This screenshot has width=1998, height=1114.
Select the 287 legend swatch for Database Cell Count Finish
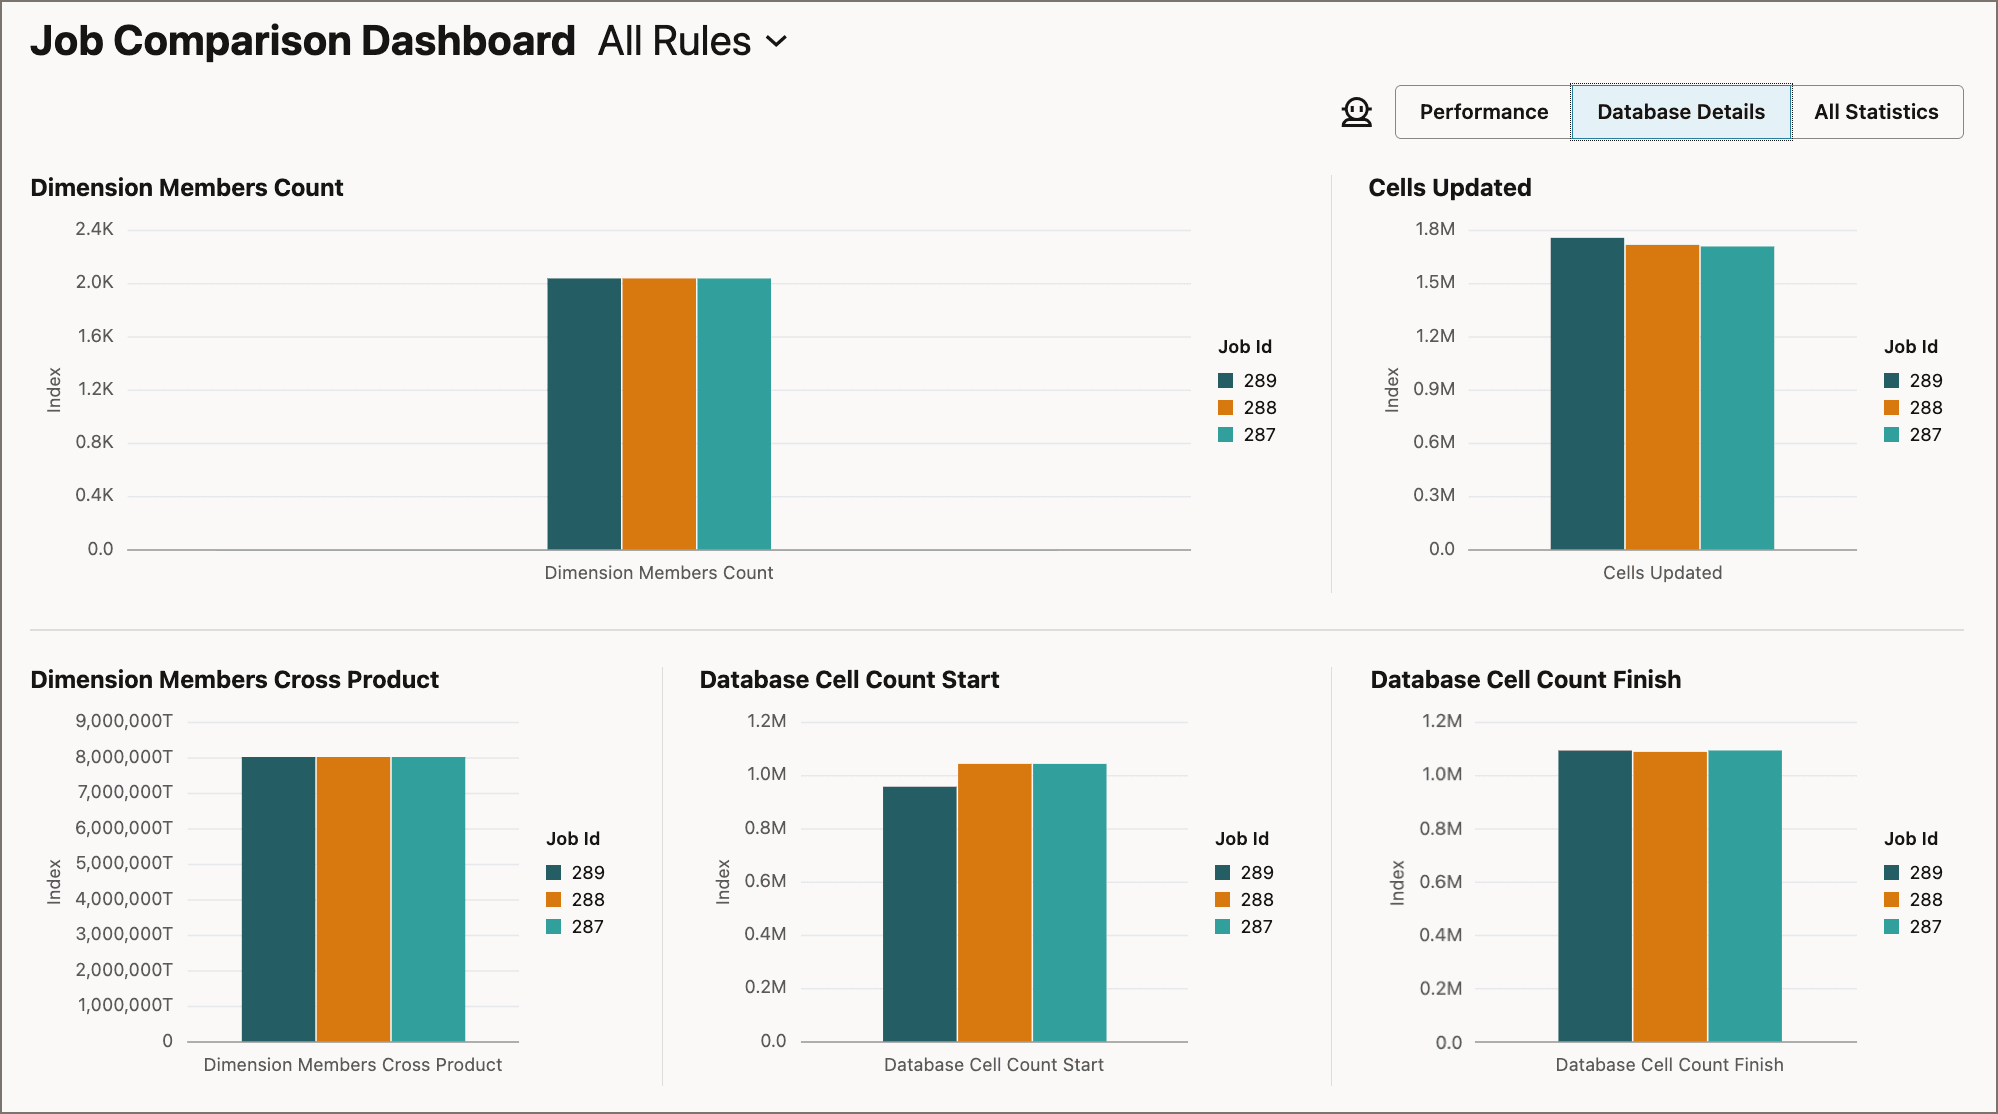tap(1891, 926)
